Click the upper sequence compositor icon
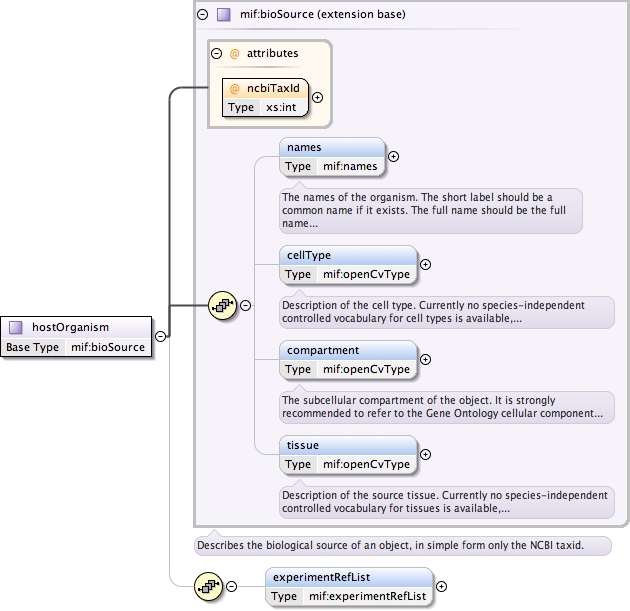Image resolution: width=630 pixels, height=611 pixels. click(x=221, y=305)
